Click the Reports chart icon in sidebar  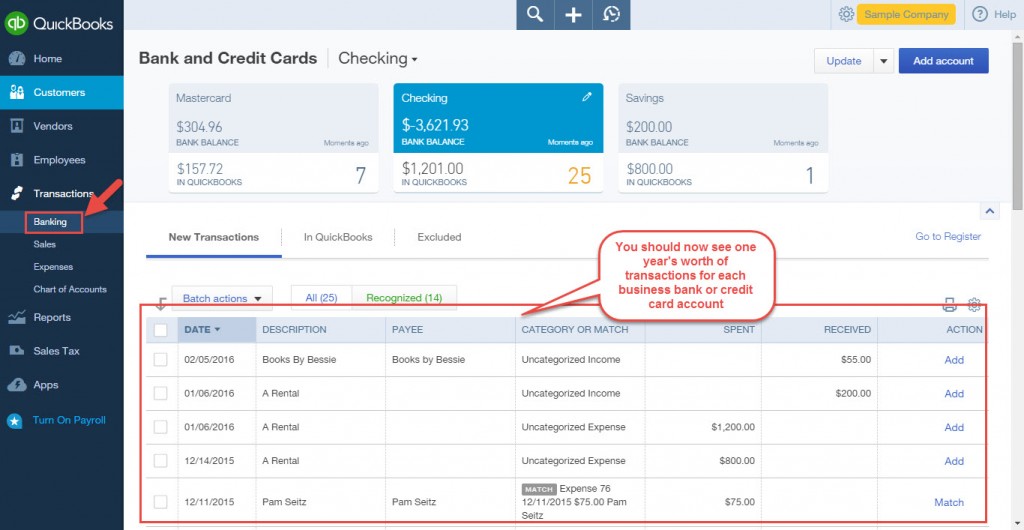(x=17, y=317)
